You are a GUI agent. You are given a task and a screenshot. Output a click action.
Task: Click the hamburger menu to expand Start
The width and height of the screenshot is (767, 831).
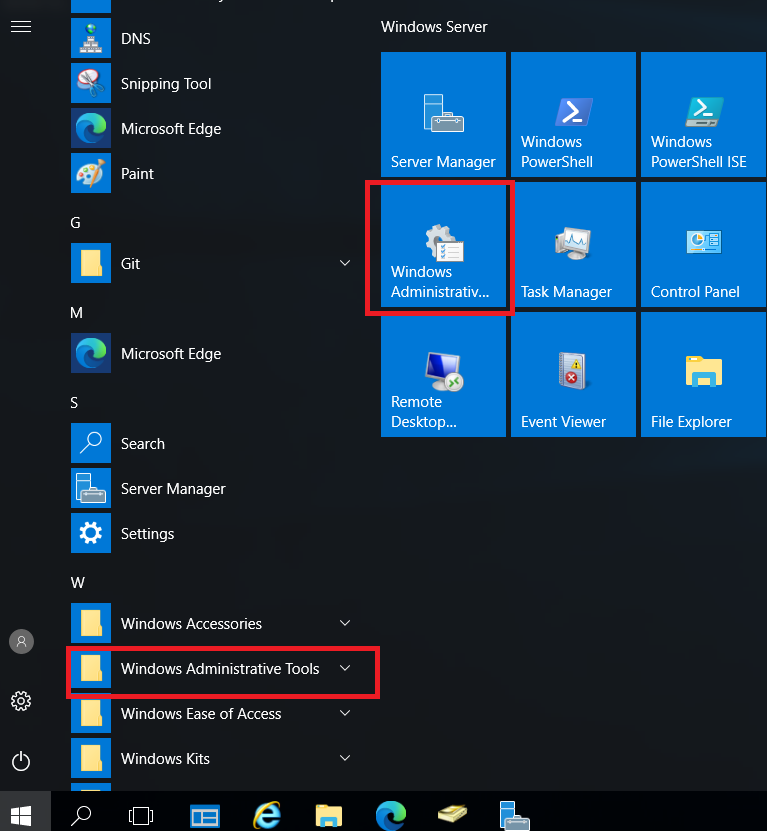coord(21,27)
